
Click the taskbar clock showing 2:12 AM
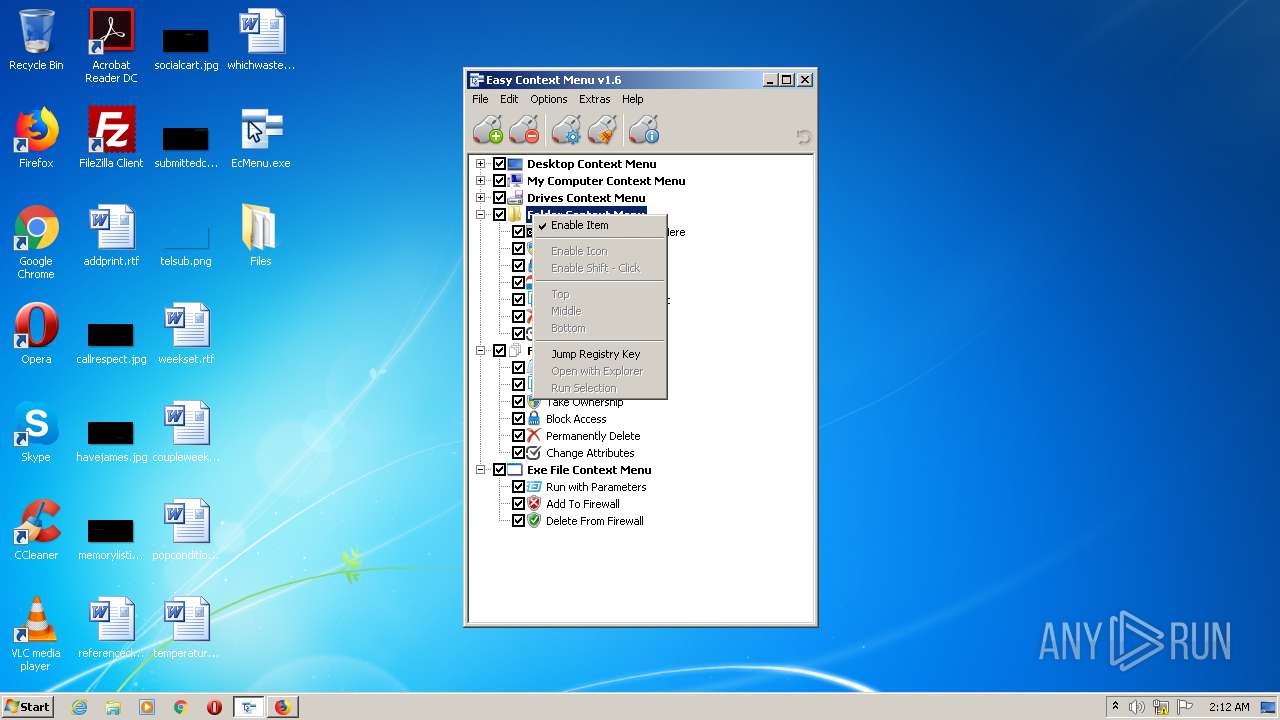(1228, 707)
